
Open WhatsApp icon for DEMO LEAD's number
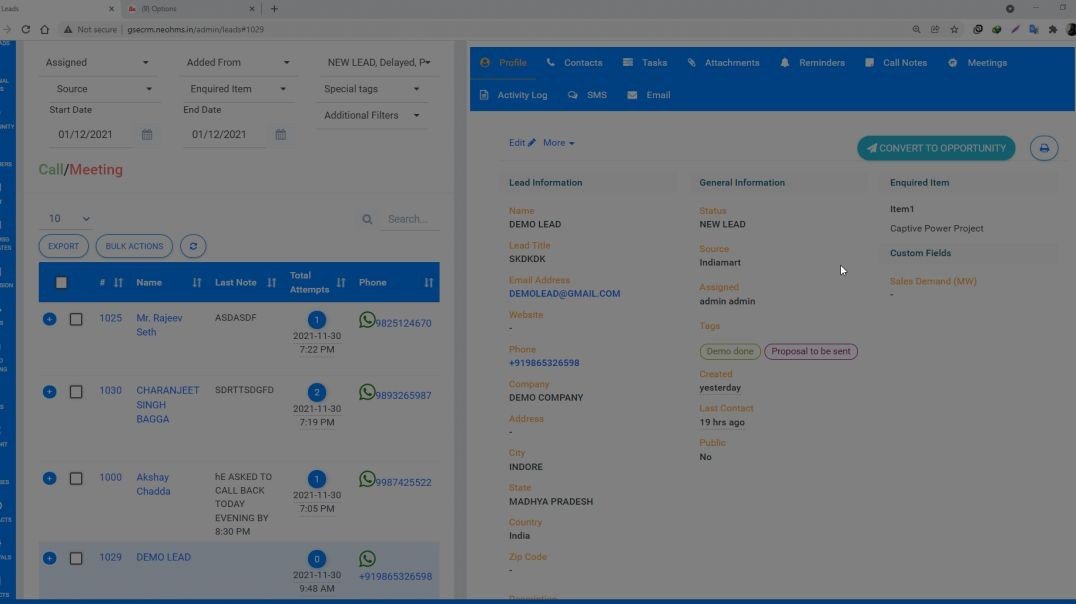(x=367, y=558)
